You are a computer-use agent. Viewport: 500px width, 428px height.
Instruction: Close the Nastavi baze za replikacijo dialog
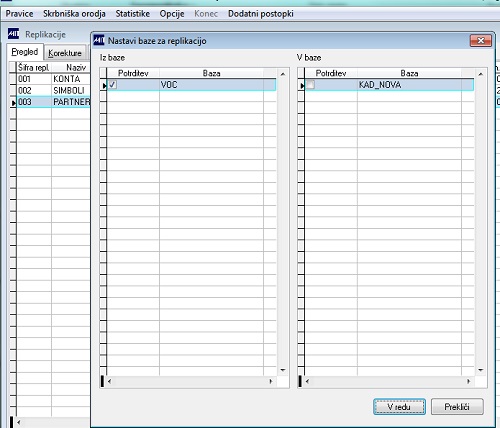[x=481, y=41]
